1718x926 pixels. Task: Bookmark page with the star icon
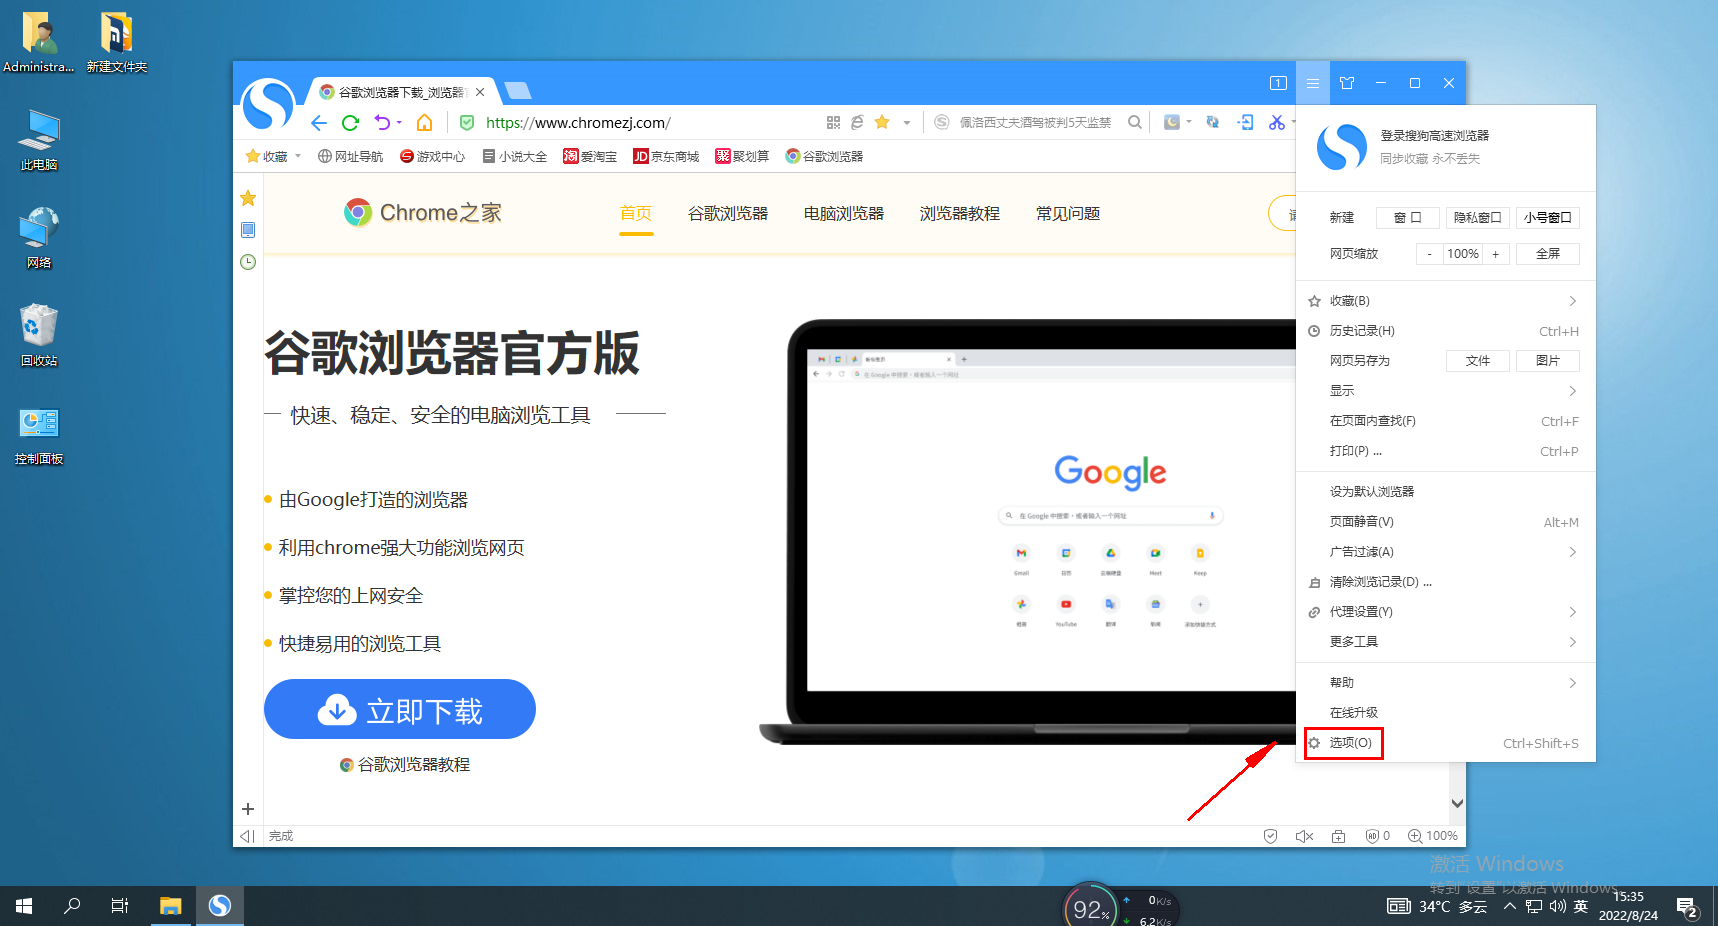point(882,122)
